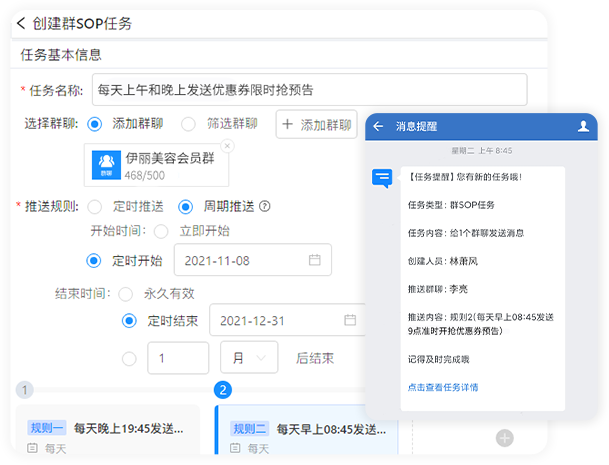This screenshot has height=465, width=609.
Task: Open calendar icon in 2021-11-08 date field
Action: [x=314, y=260]
